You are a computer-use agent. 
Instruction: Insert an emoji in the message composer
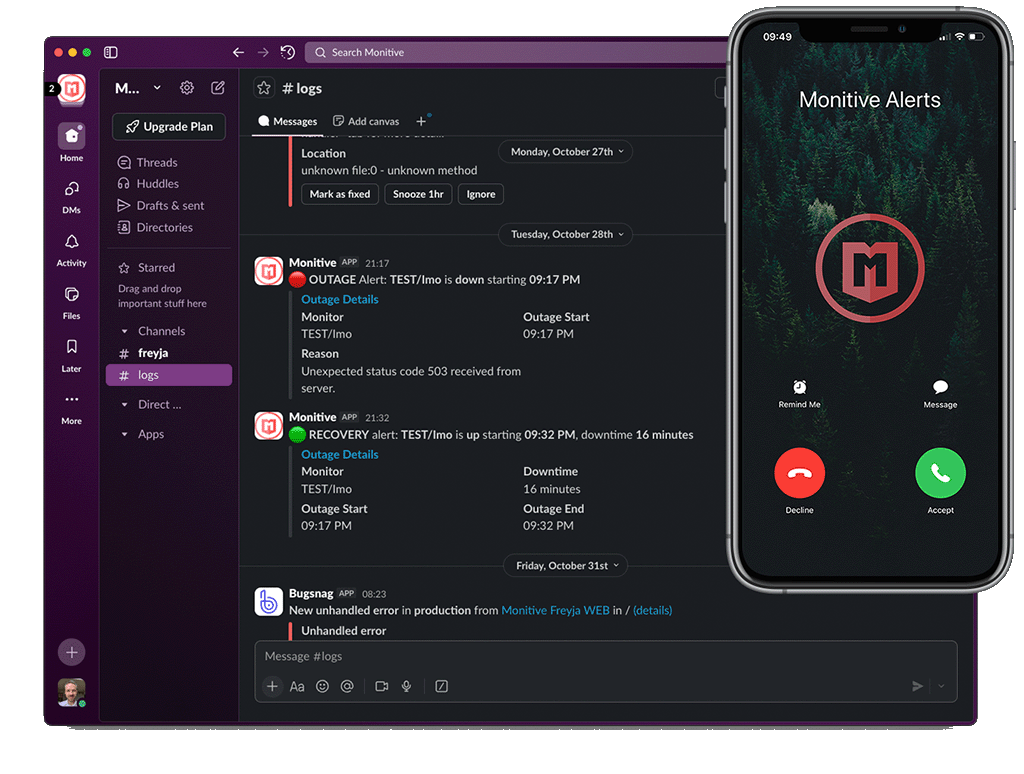pos(322,686)
